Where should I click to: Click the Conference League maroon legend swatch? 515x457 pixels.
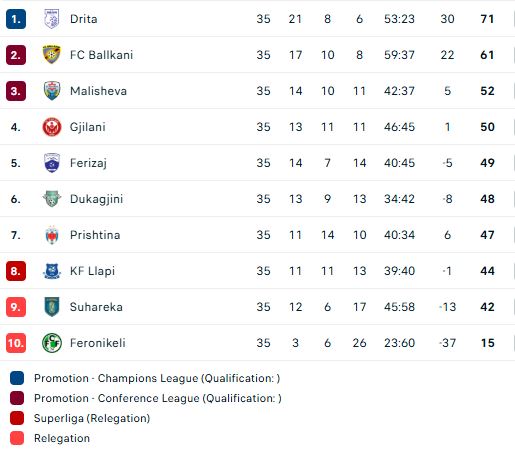(17, 398)
